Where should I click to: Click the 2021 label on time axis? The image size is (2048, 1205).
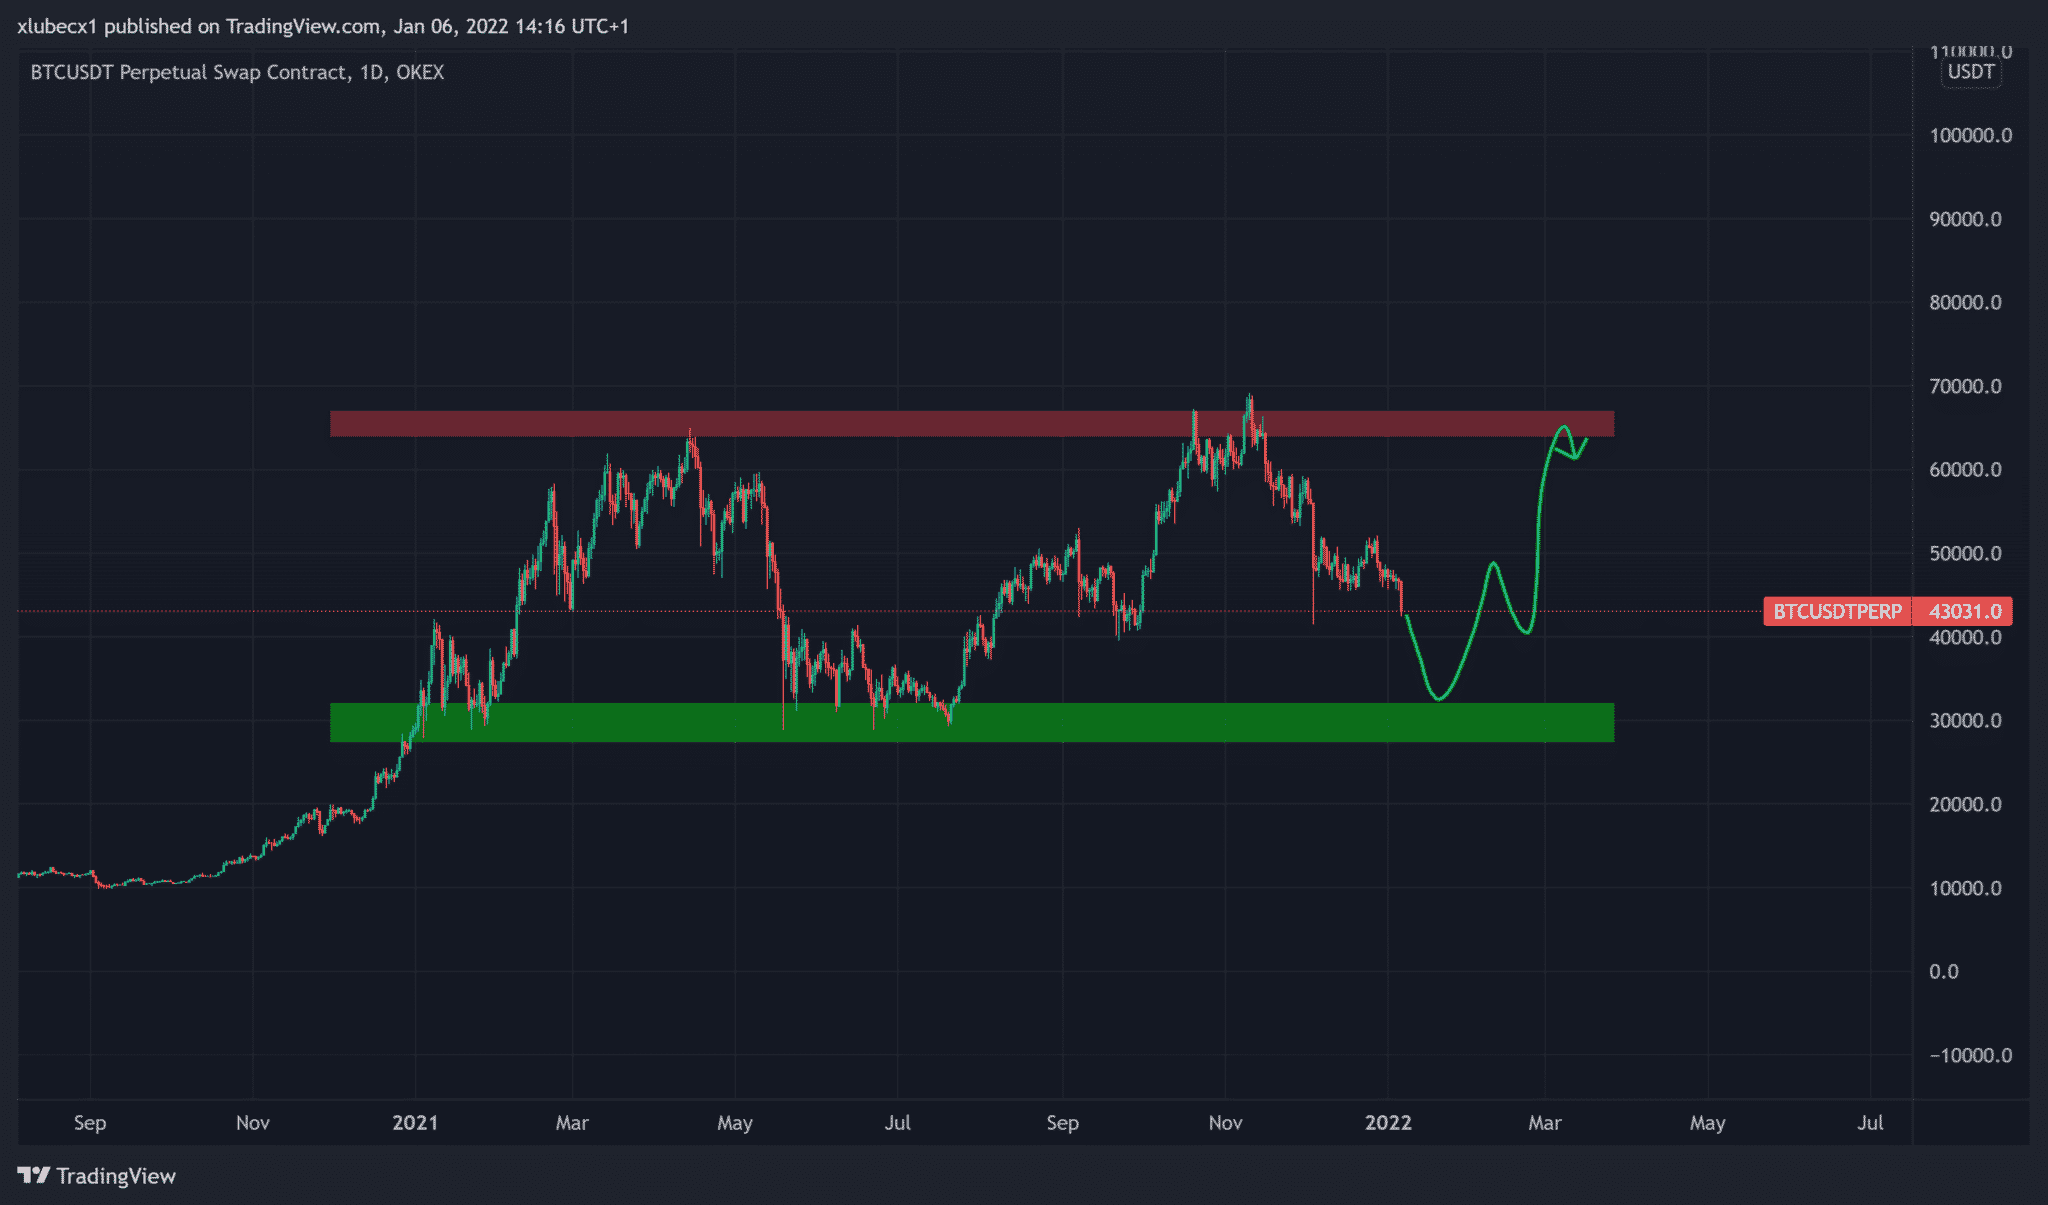(x=415, y=1122)
